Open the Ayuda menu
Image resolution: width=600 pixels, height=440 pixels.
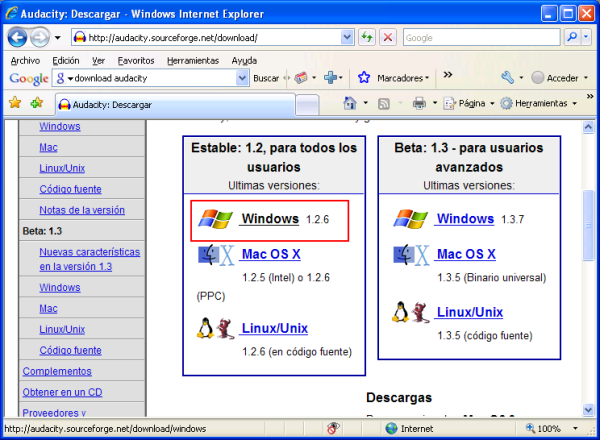pyautogui.click(x=244, y=60)
